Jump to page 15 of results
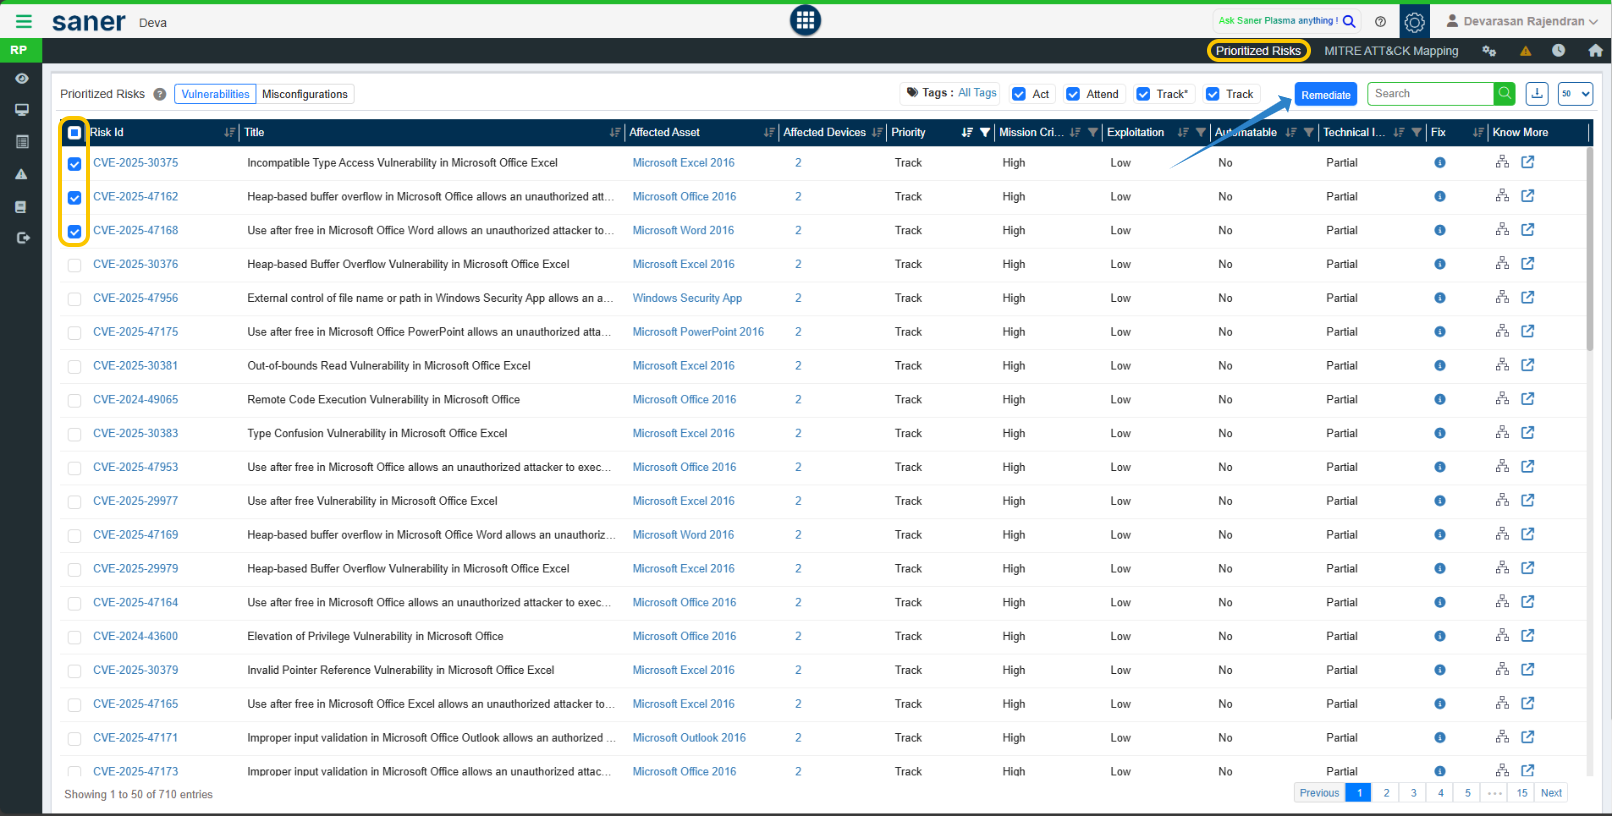Screen dimensions: 1612x816 [1522, 793]
